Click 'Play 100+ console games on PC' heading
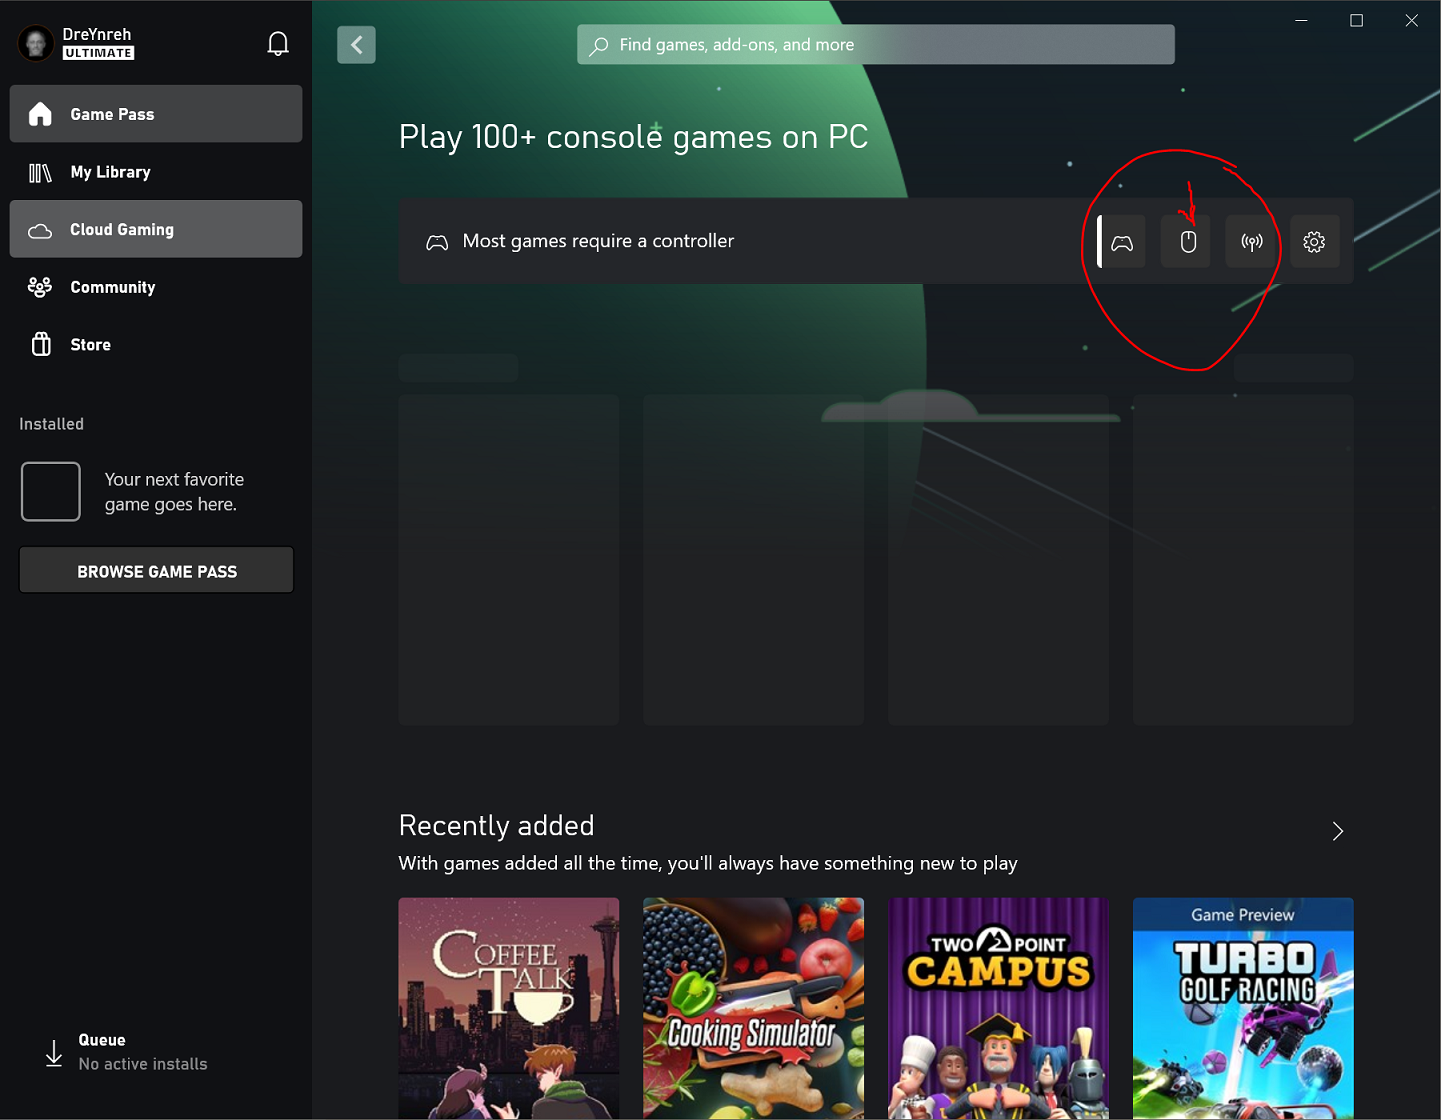The width and height of the screenshot is (1441, 1120). coord(633,137)
